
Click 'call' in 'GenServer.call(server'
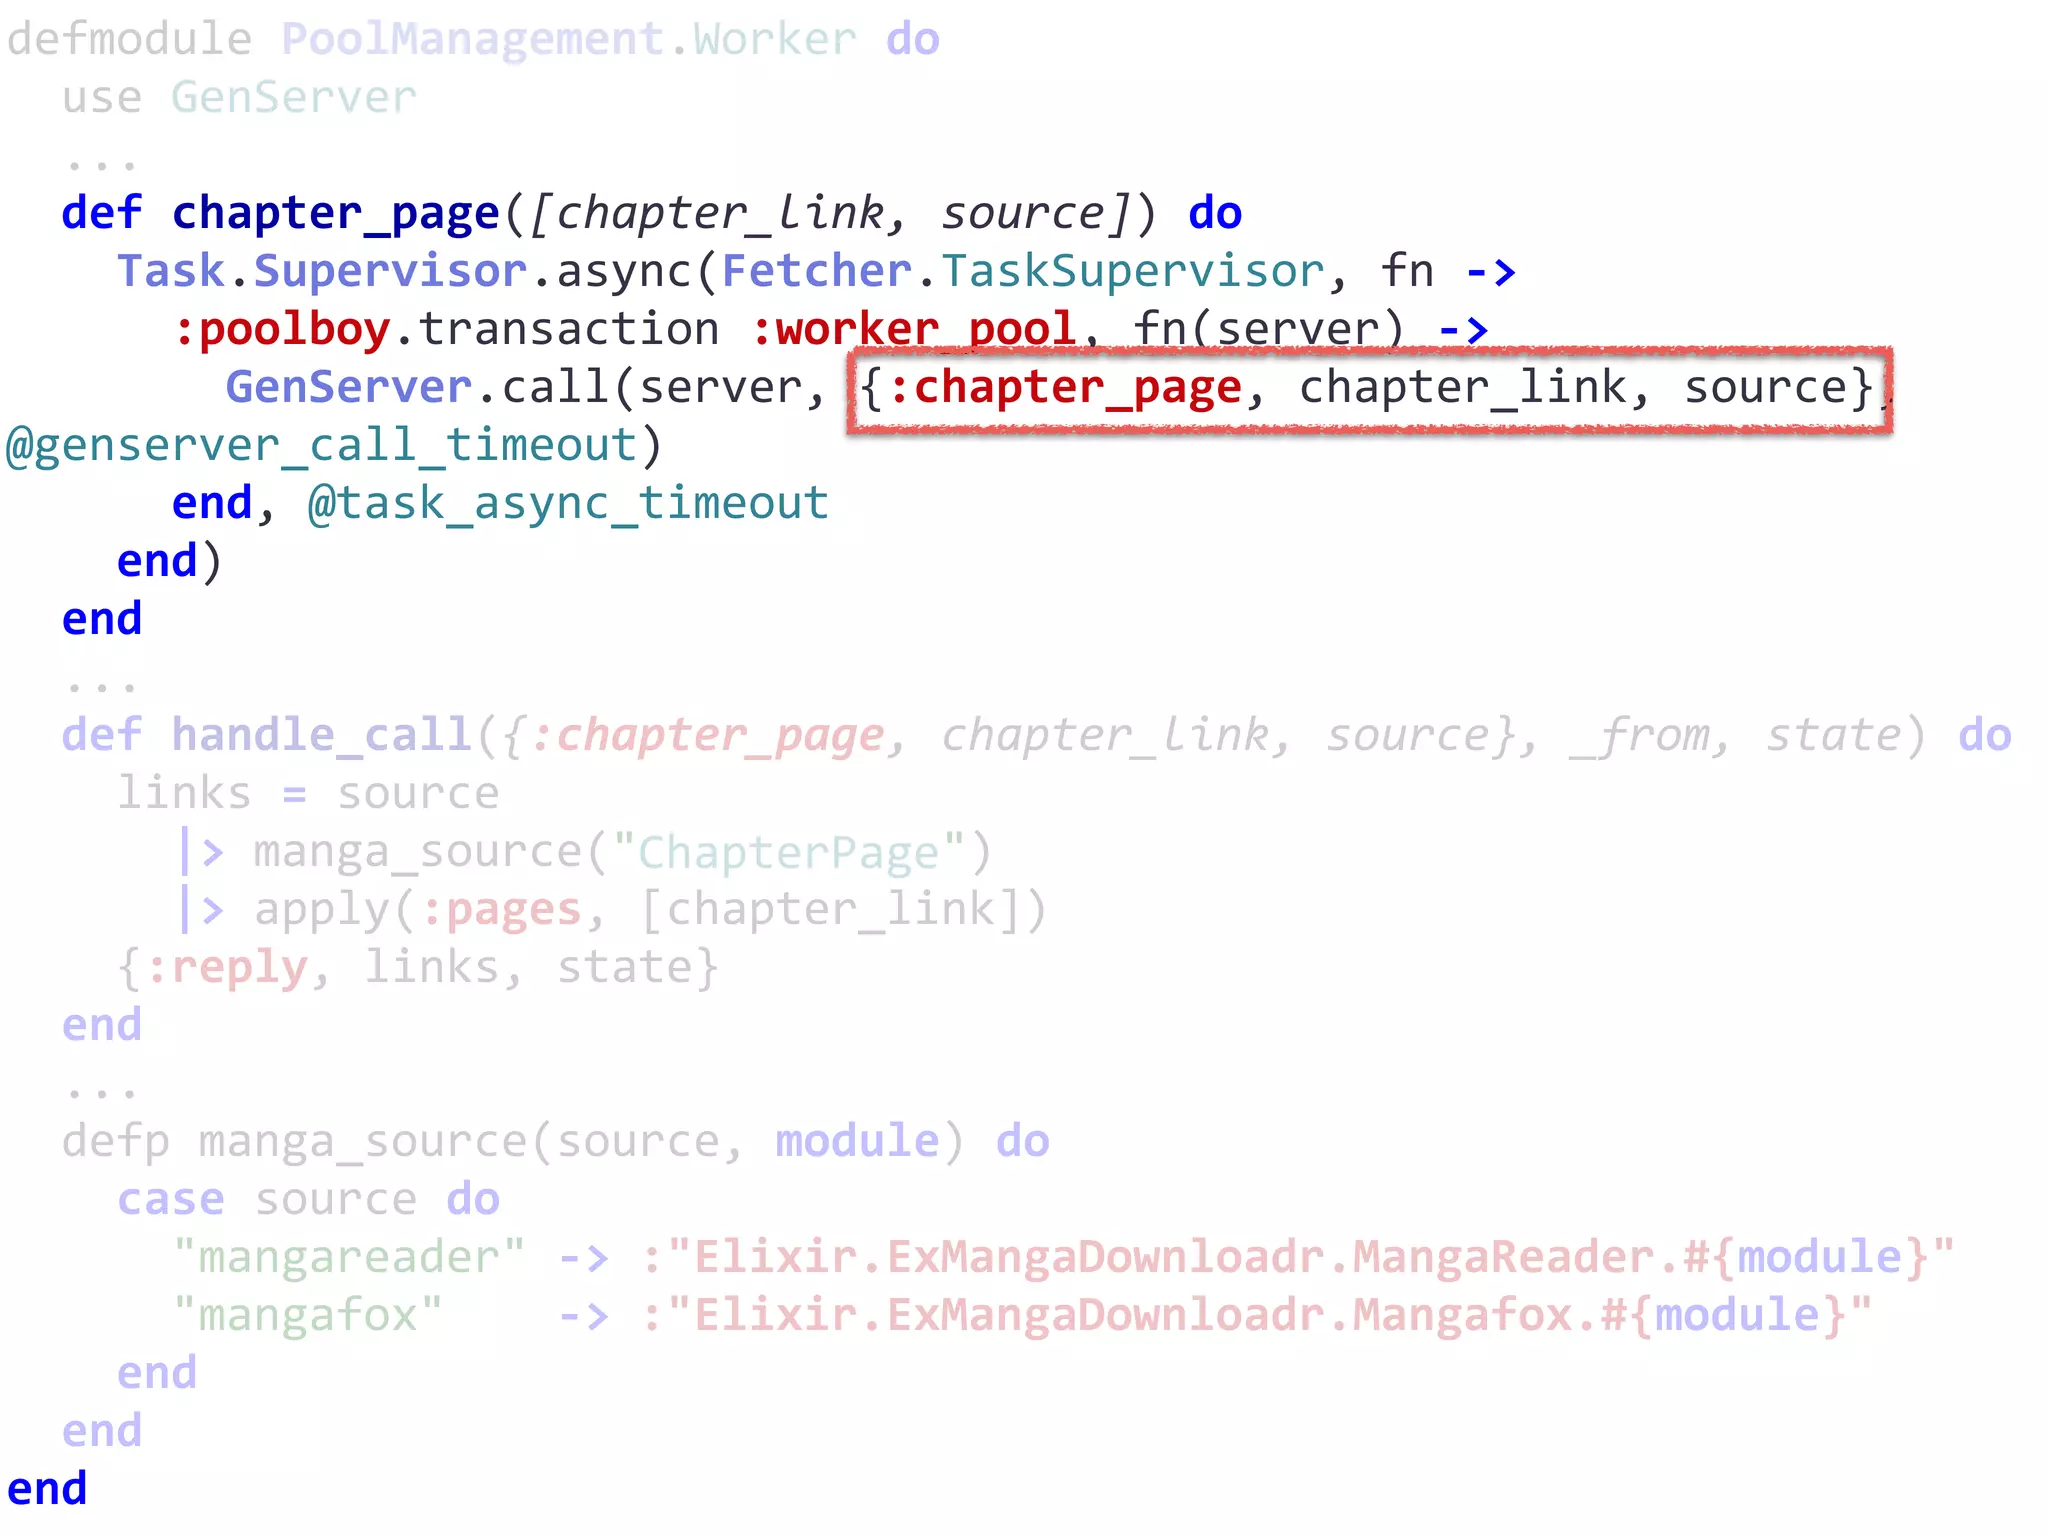point(555,387)
